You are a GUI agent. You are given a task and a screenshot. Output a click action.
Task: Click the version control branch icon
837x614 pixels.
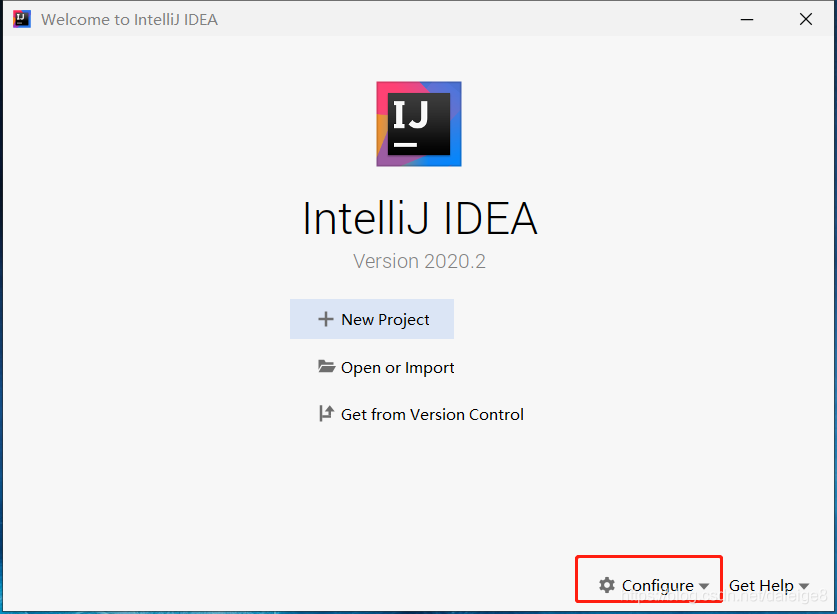pyautogui.click(x=325, y=413)
